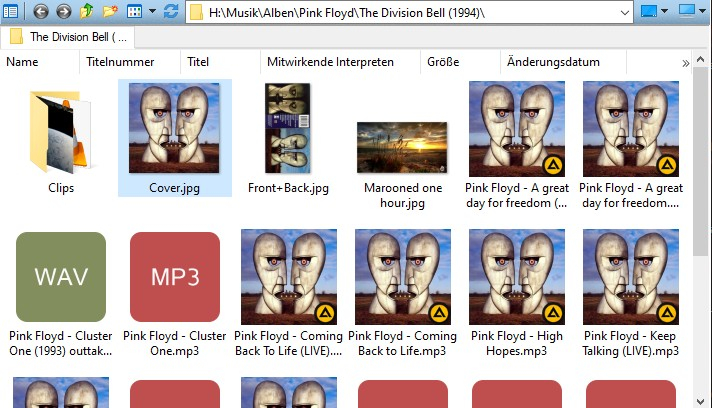Click folder icon on The Division Bell tab

(16, 37)
